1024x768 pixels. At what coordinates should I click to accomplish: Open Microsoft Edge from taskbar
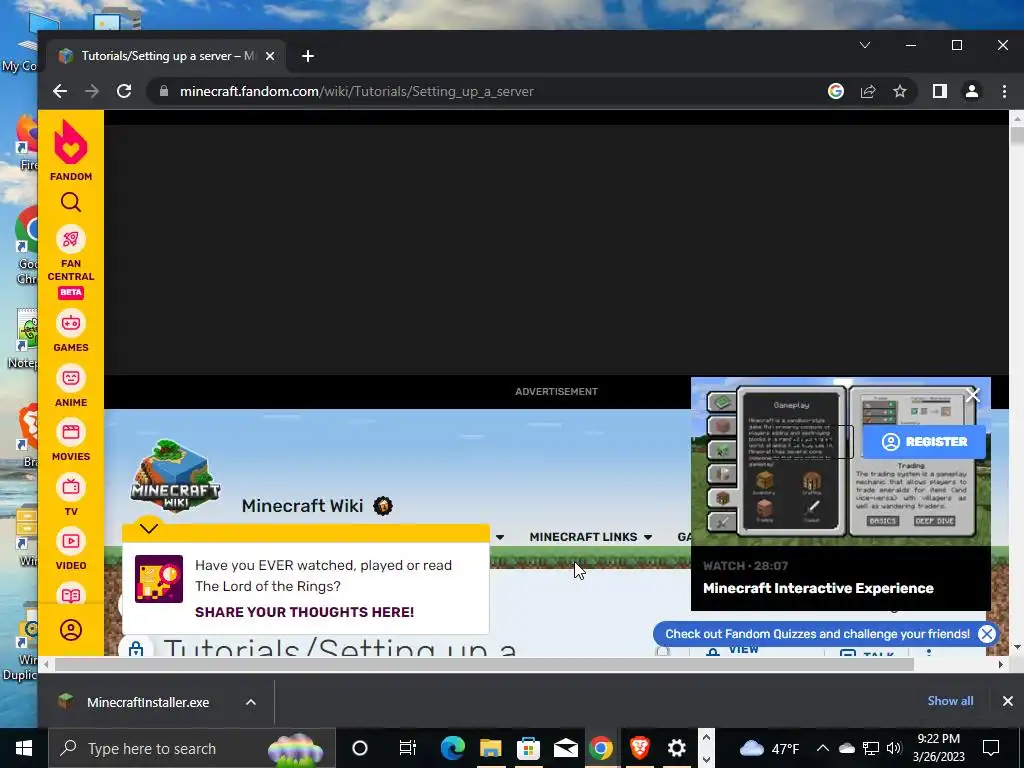coord(452,748)
